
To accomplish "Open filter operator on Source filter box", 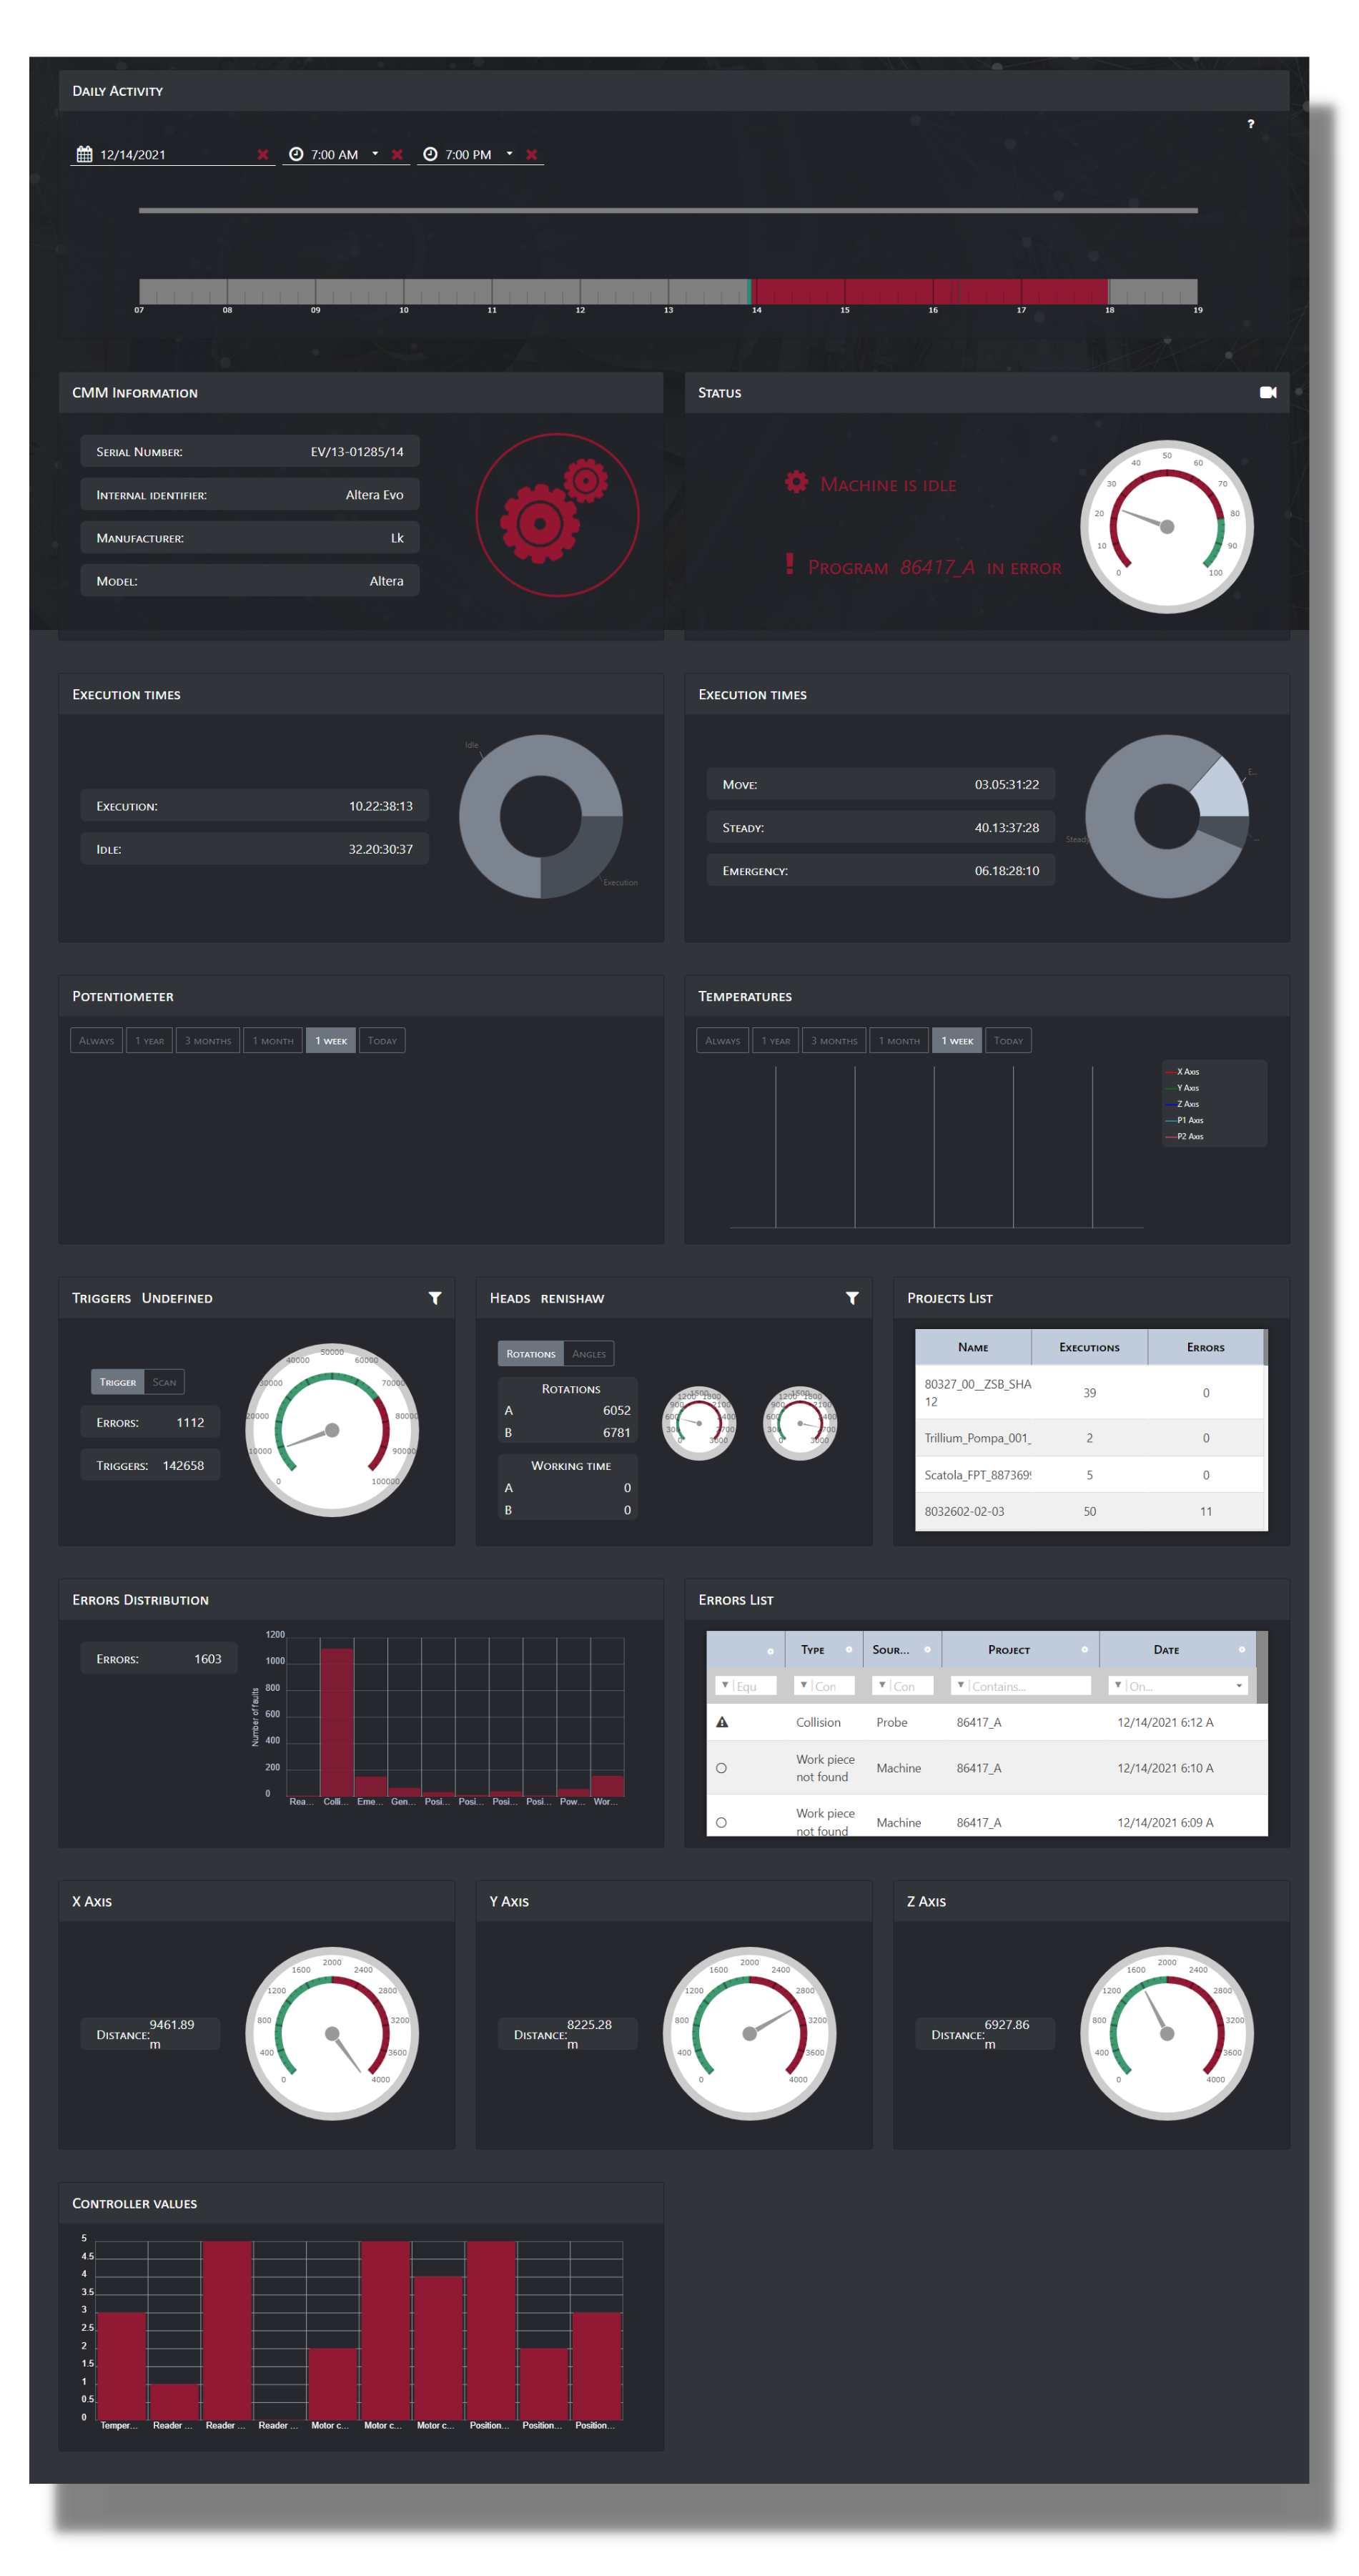I will pyautogui.click(x=882, y=1685).
